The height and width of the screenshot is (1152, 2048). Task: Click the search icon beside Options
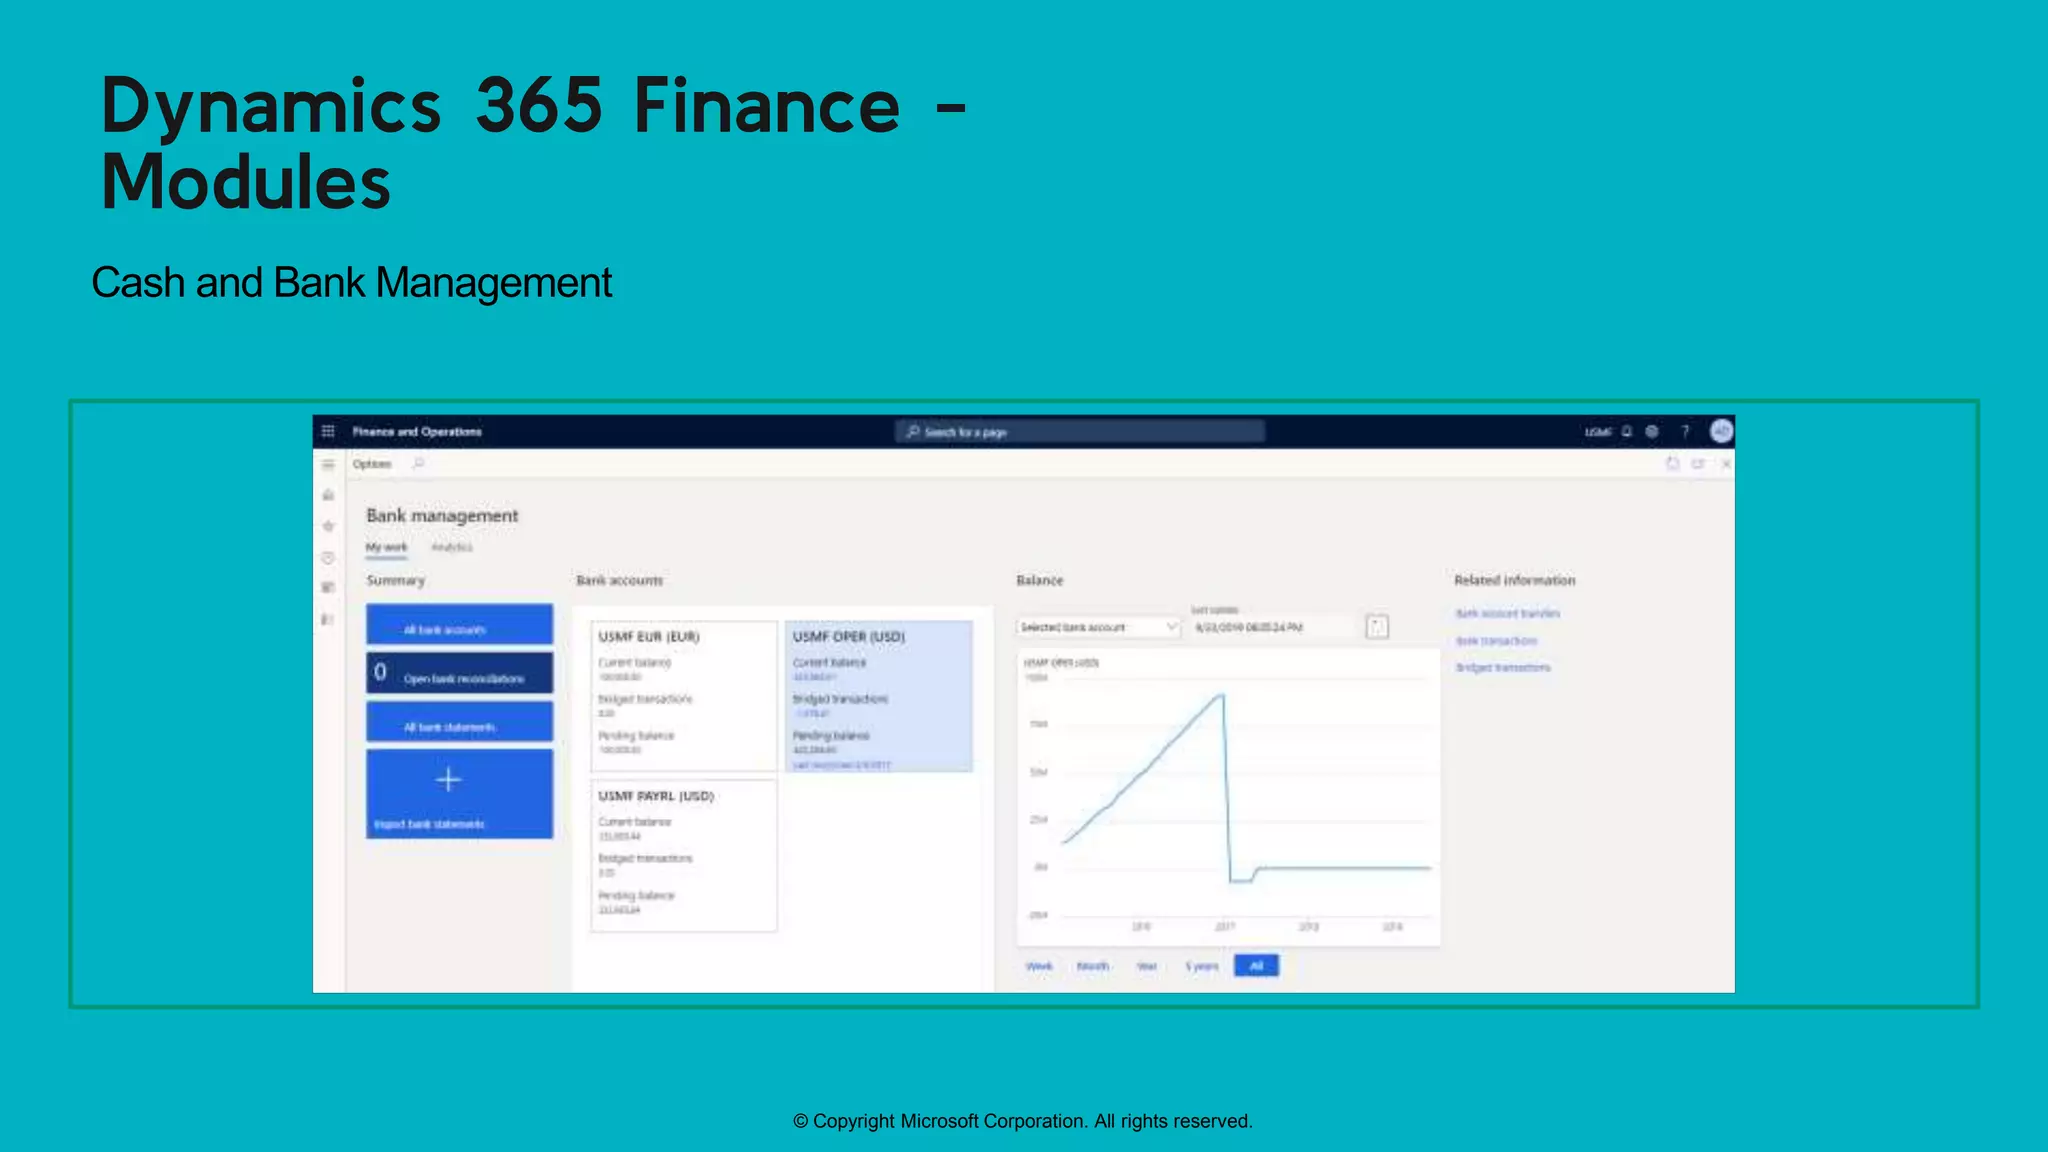click(418, 464)
